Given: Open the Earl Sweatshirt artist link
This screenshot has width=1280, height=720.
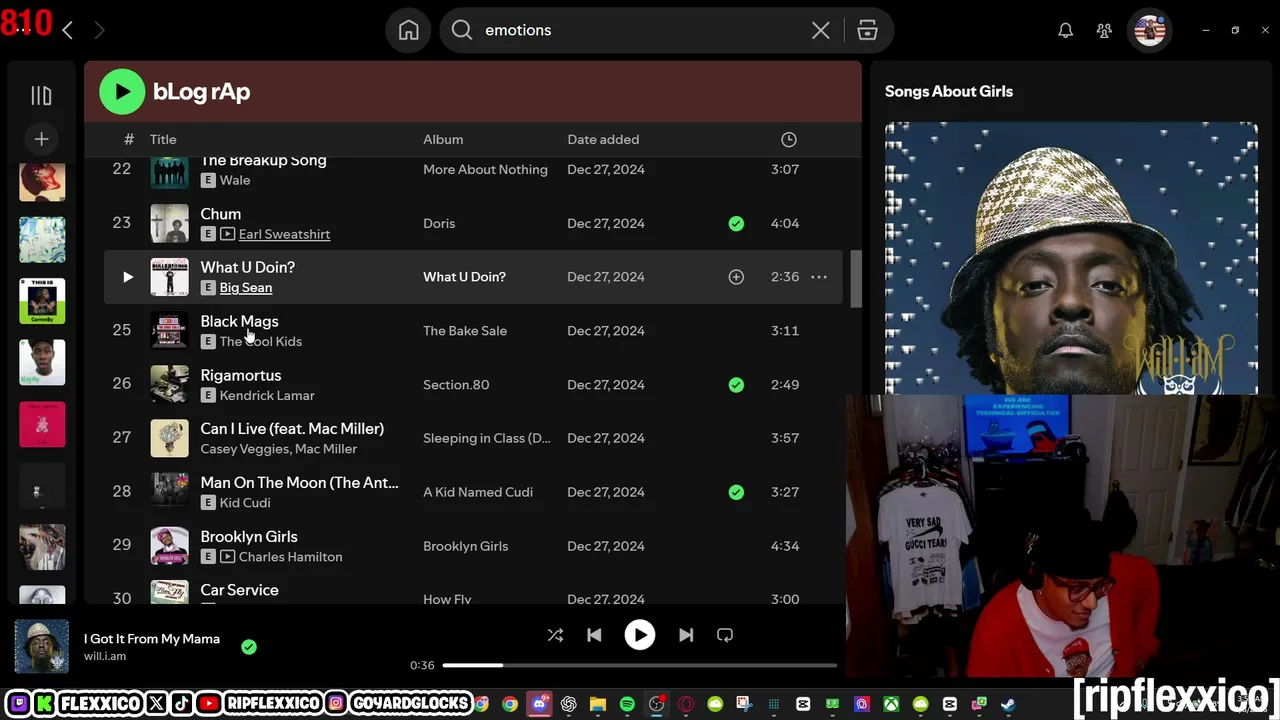Looking at the screenshot, I should [284, 234].
